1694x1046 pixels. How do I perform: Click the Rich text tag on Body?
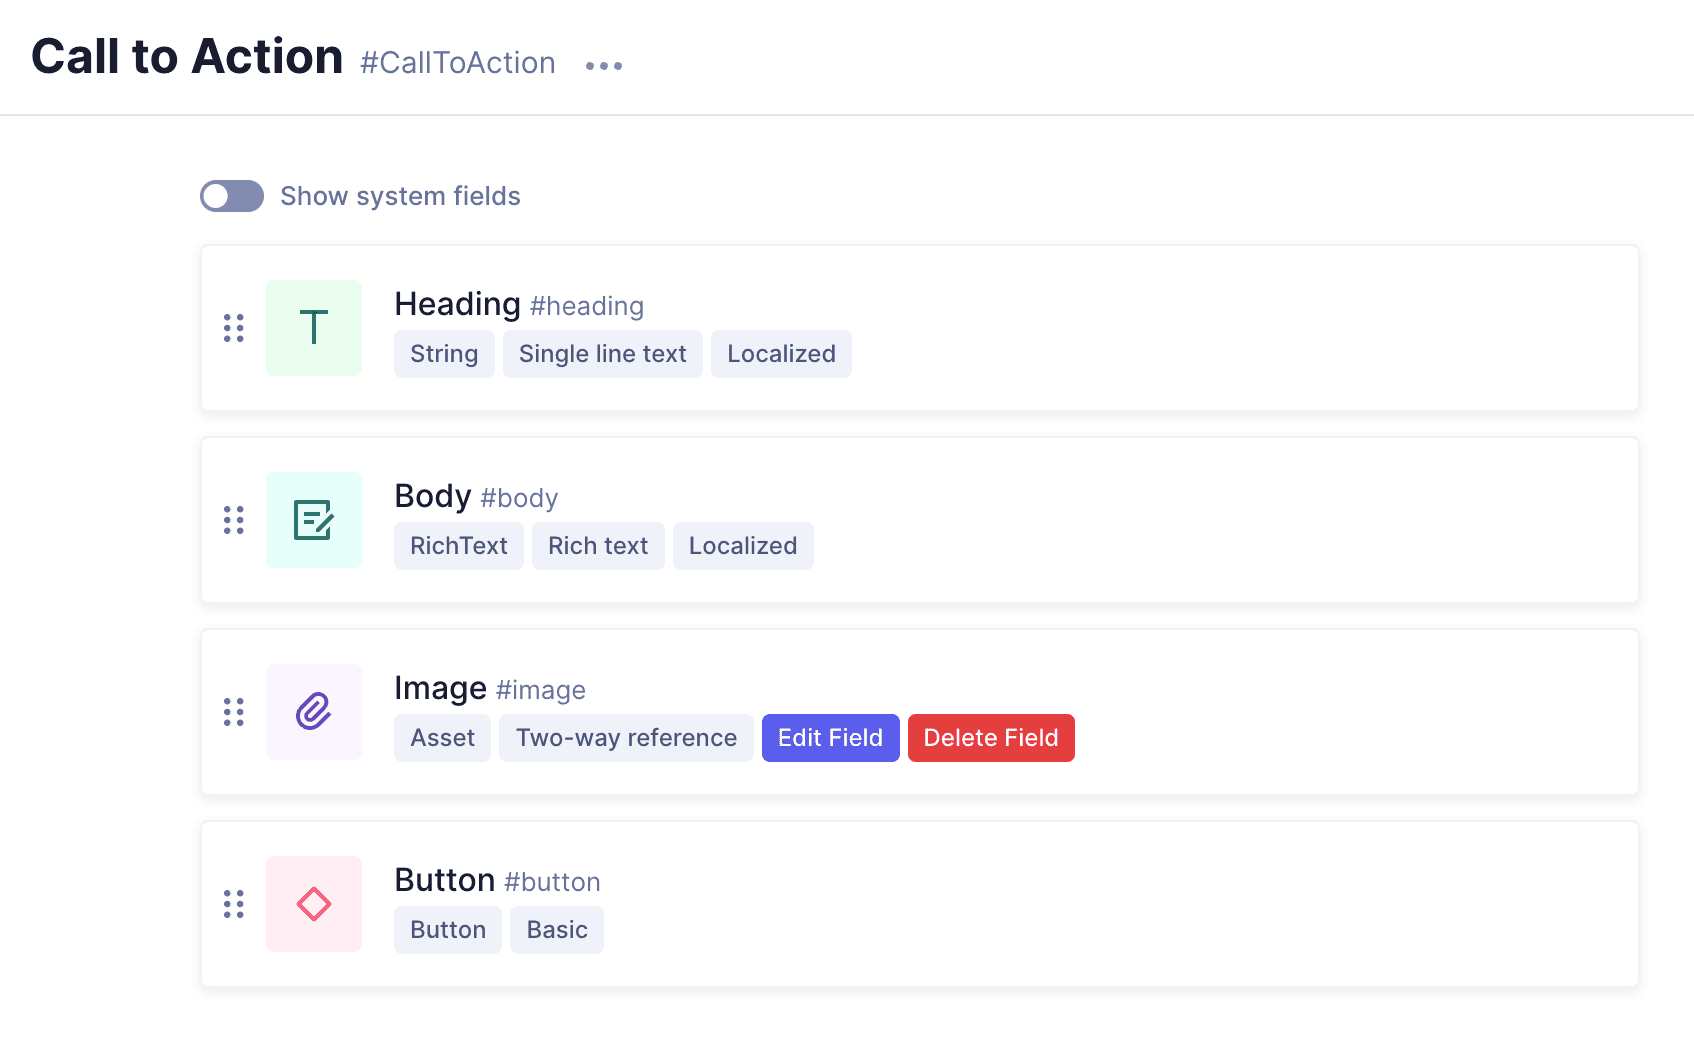pyautogui.click(x=598, y=546)
